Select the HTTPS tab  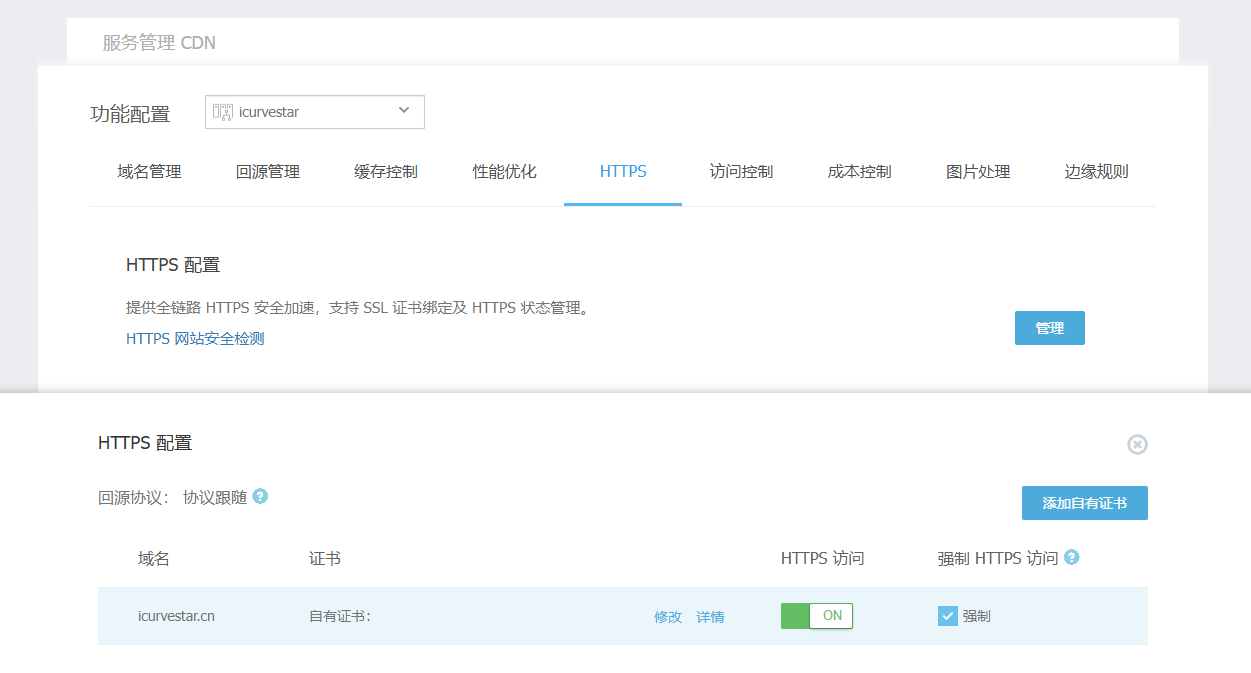tap(623, 172)
